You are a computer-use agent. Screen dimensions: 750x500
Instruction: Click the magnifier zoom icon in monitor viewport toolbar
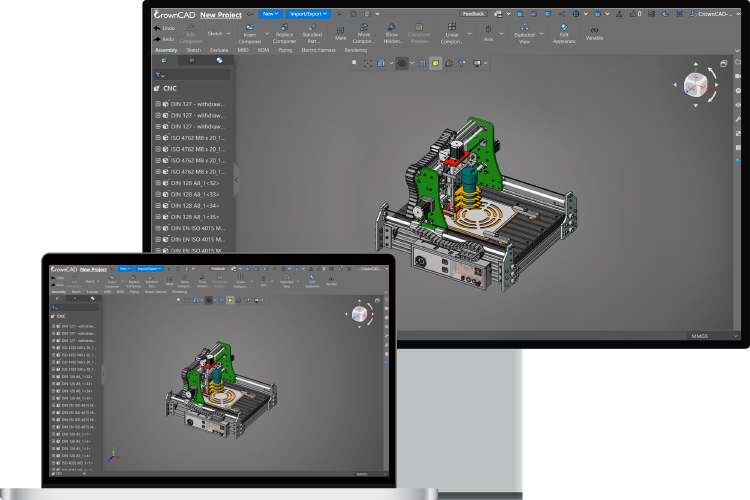pyautogui.click(x=354, y=63)
